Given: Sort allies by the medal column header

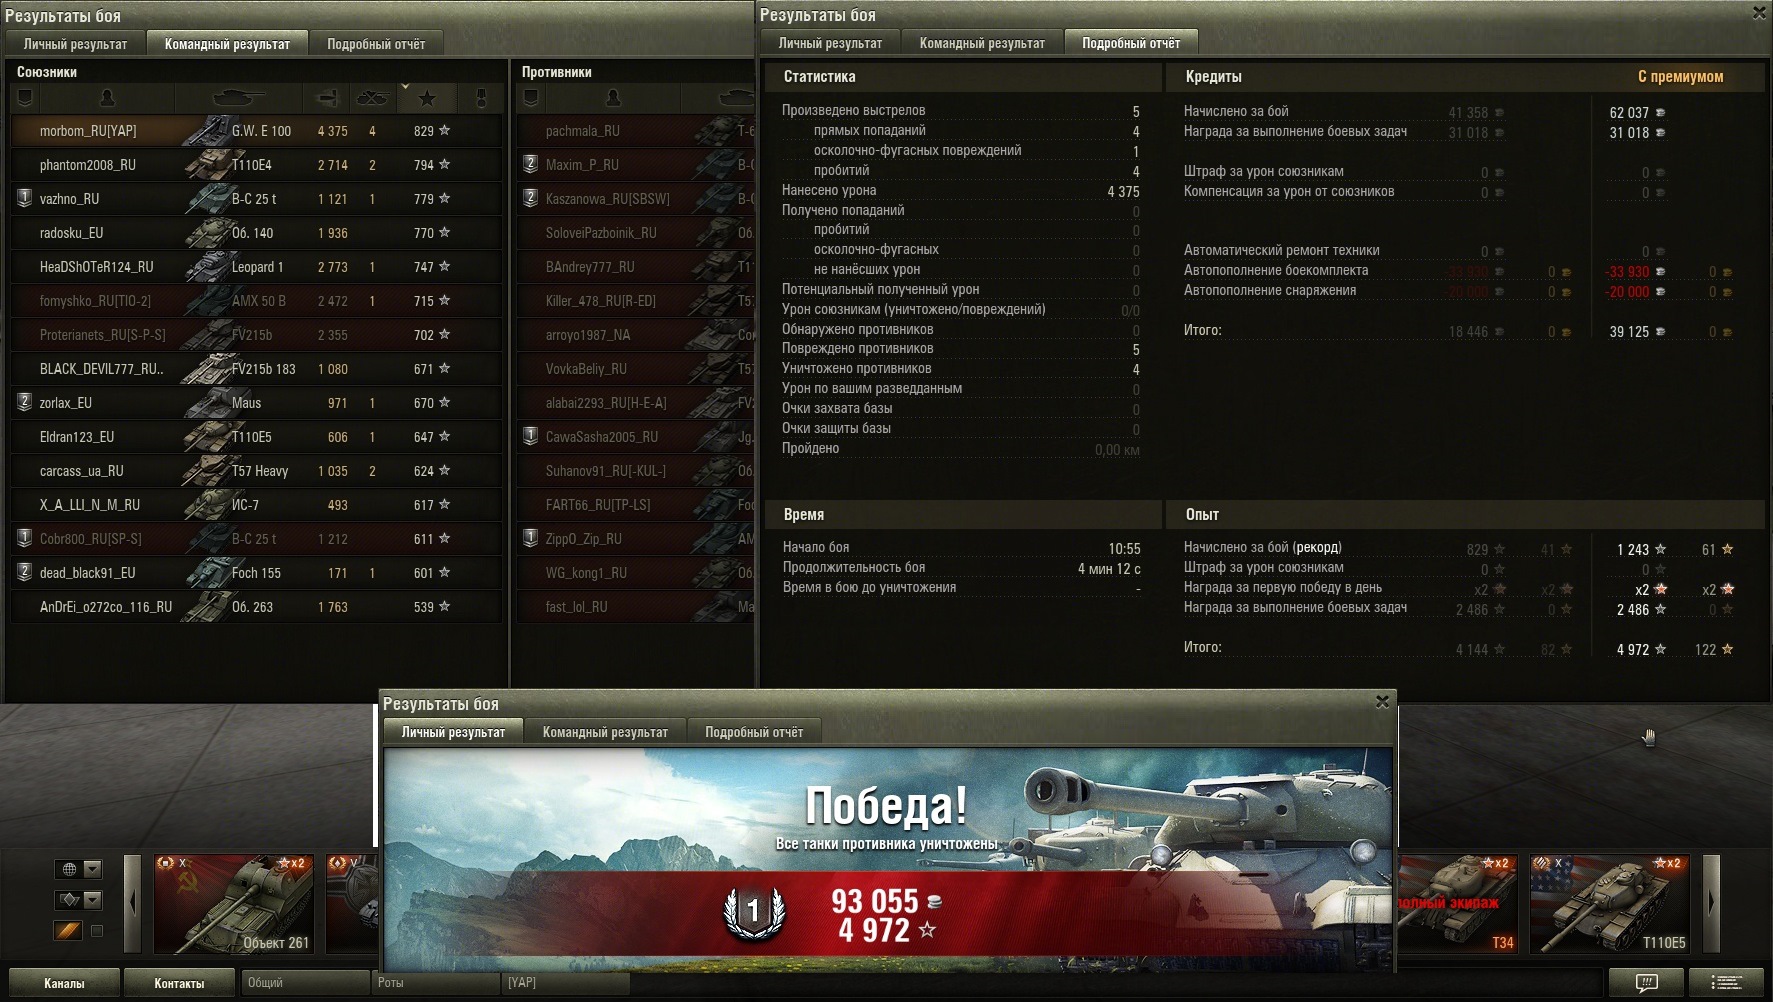Looking at the screenshot, I should pos(481,98).
